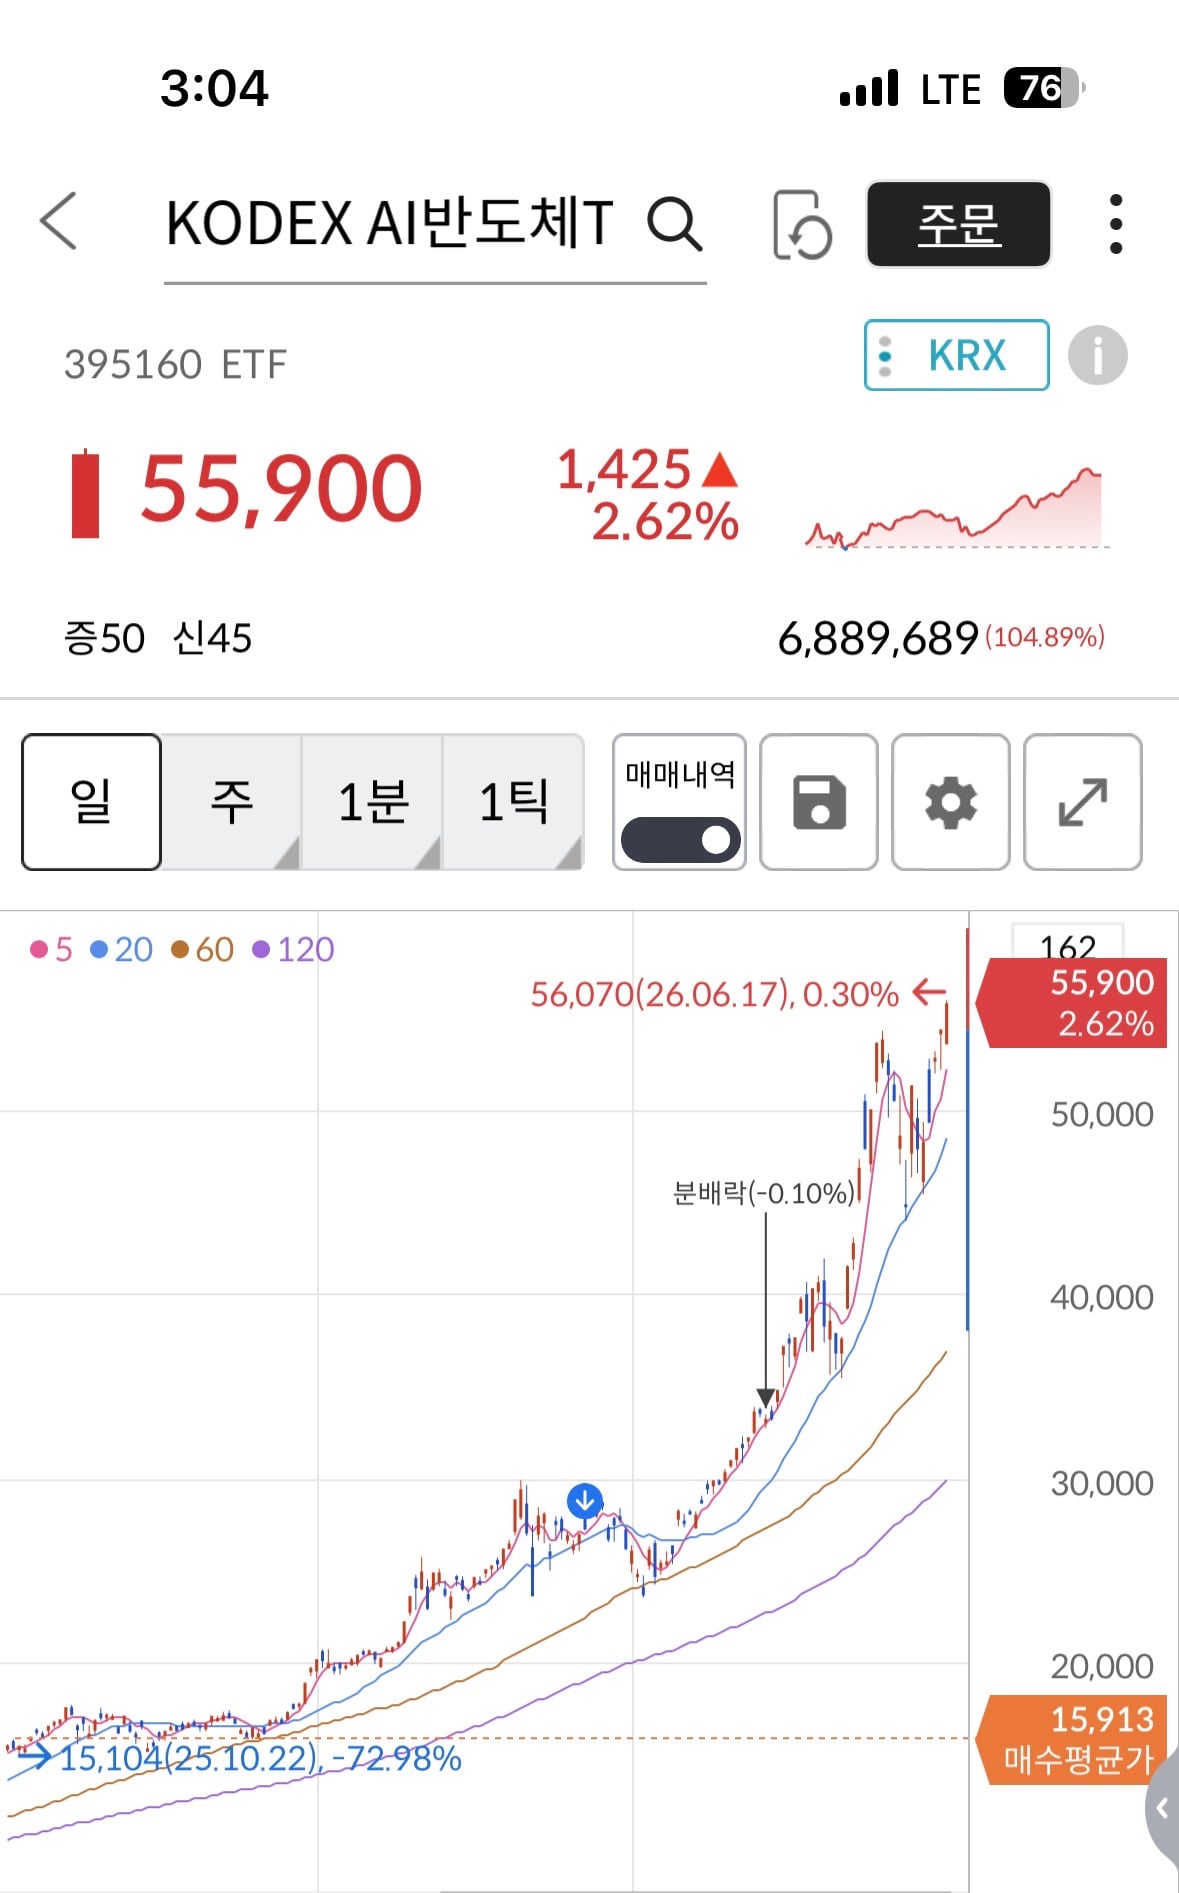
Task: Tap the 6,889,689 volume figure
Action: coord(878,638)
